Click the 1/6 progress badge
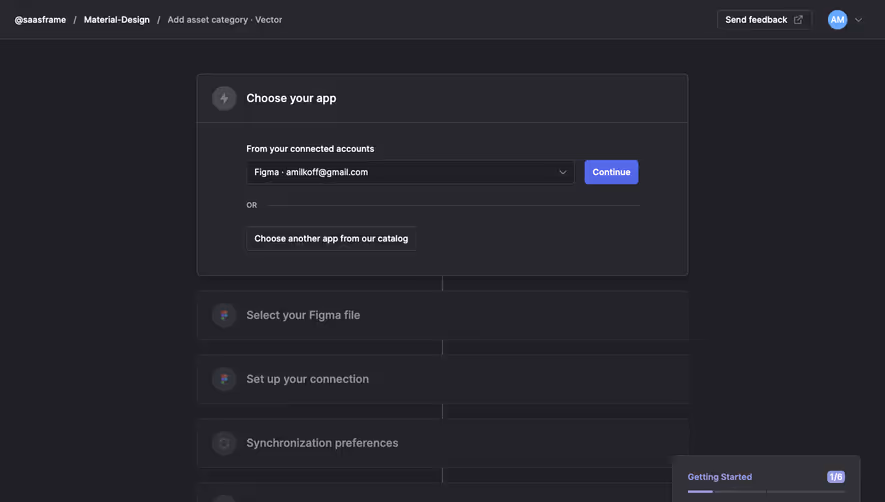This screenshot has height=502, width=885. [836, 477]
